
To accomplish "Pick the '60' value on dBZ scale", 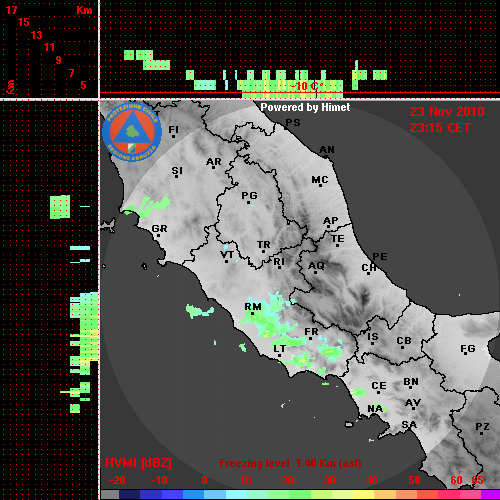I will pos(456,480).
